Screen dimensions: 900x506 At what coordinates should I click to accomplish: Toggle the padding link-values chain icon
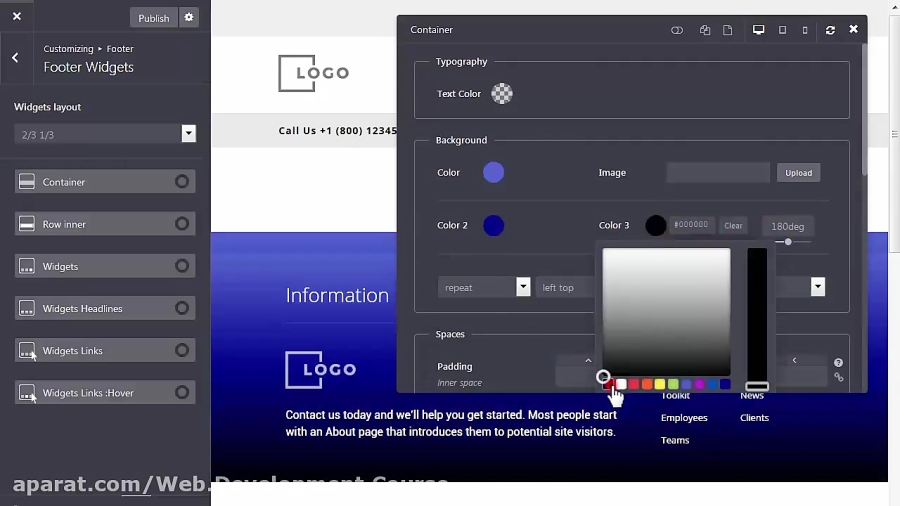[x=839, y=377]
